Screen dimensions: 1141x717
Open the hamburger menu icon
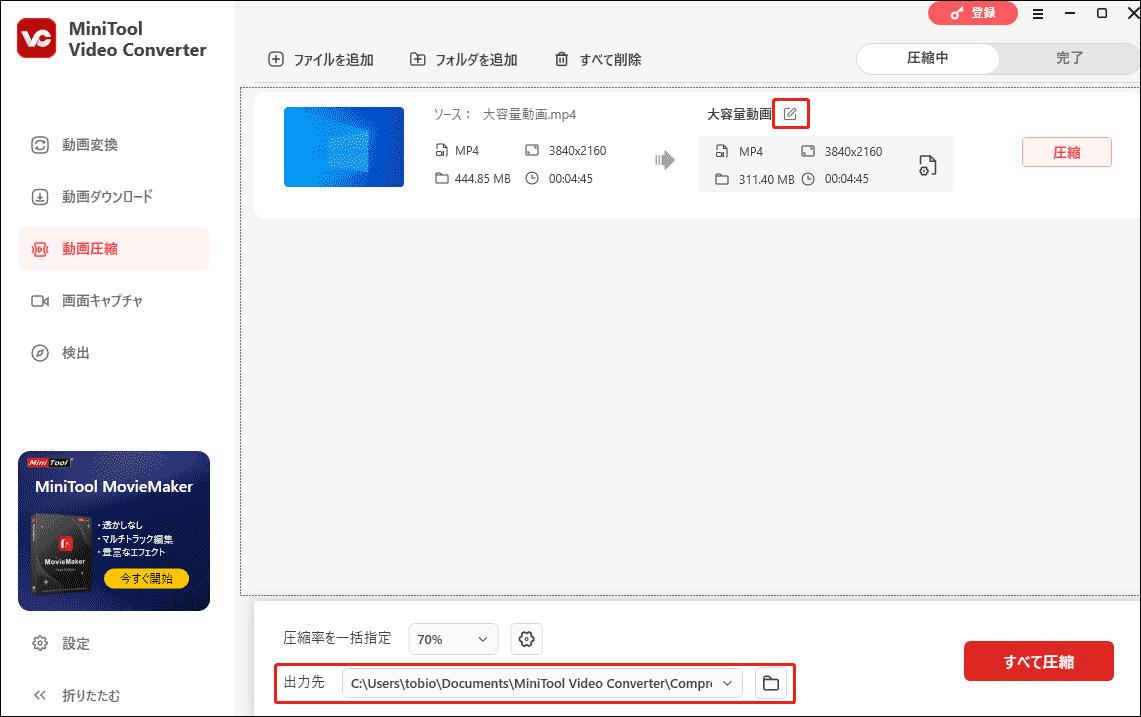coord(1038,14)
